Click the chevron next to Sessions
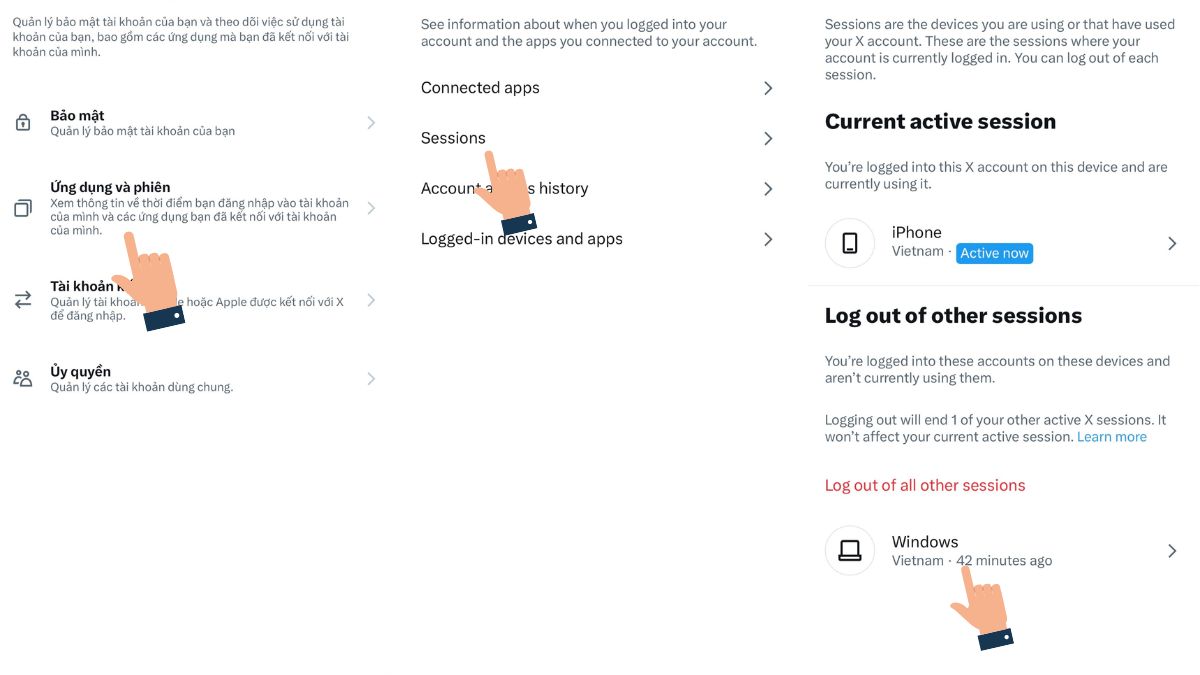Screen dimensions: 1200x675 [x=768, y=138]
